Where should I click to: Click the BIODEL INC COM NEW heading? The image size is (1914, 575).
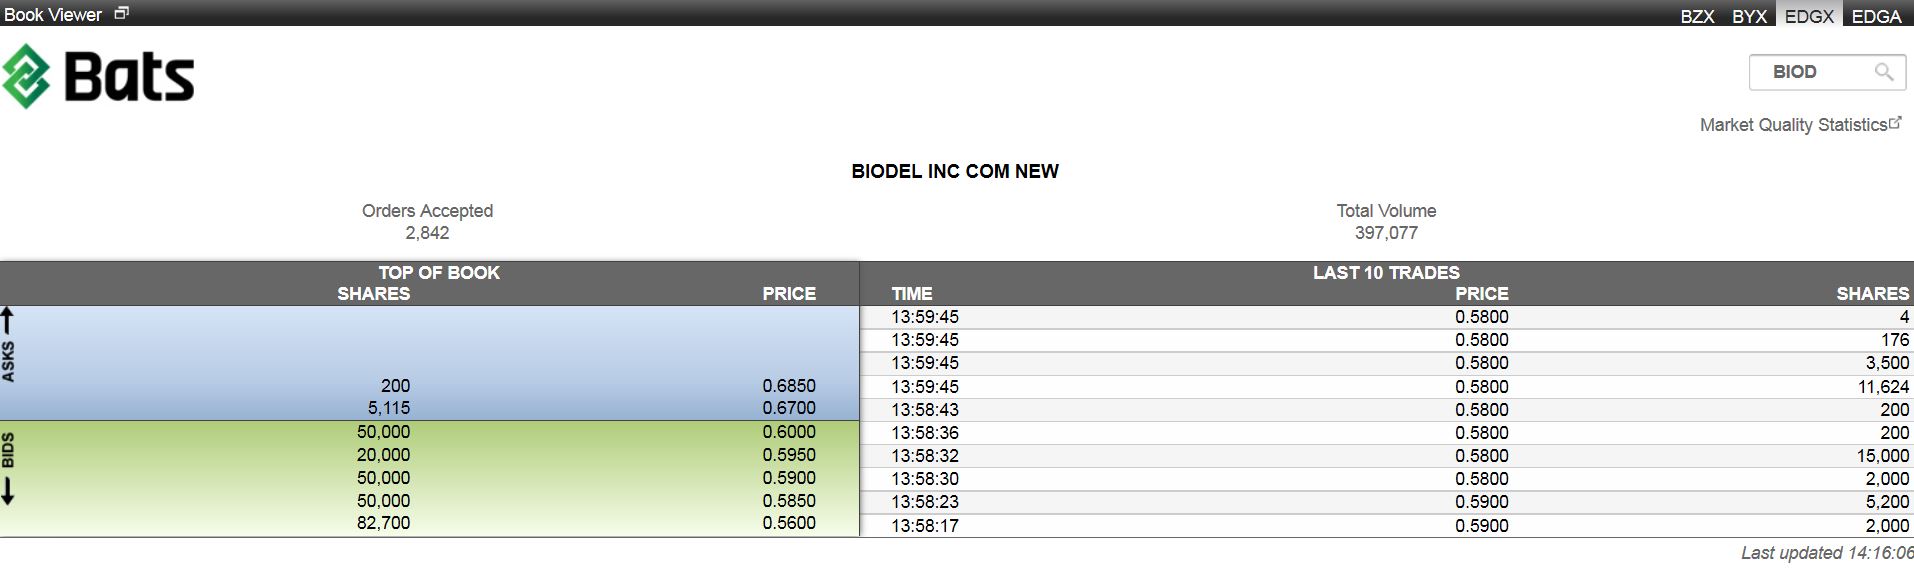point(955,171)
